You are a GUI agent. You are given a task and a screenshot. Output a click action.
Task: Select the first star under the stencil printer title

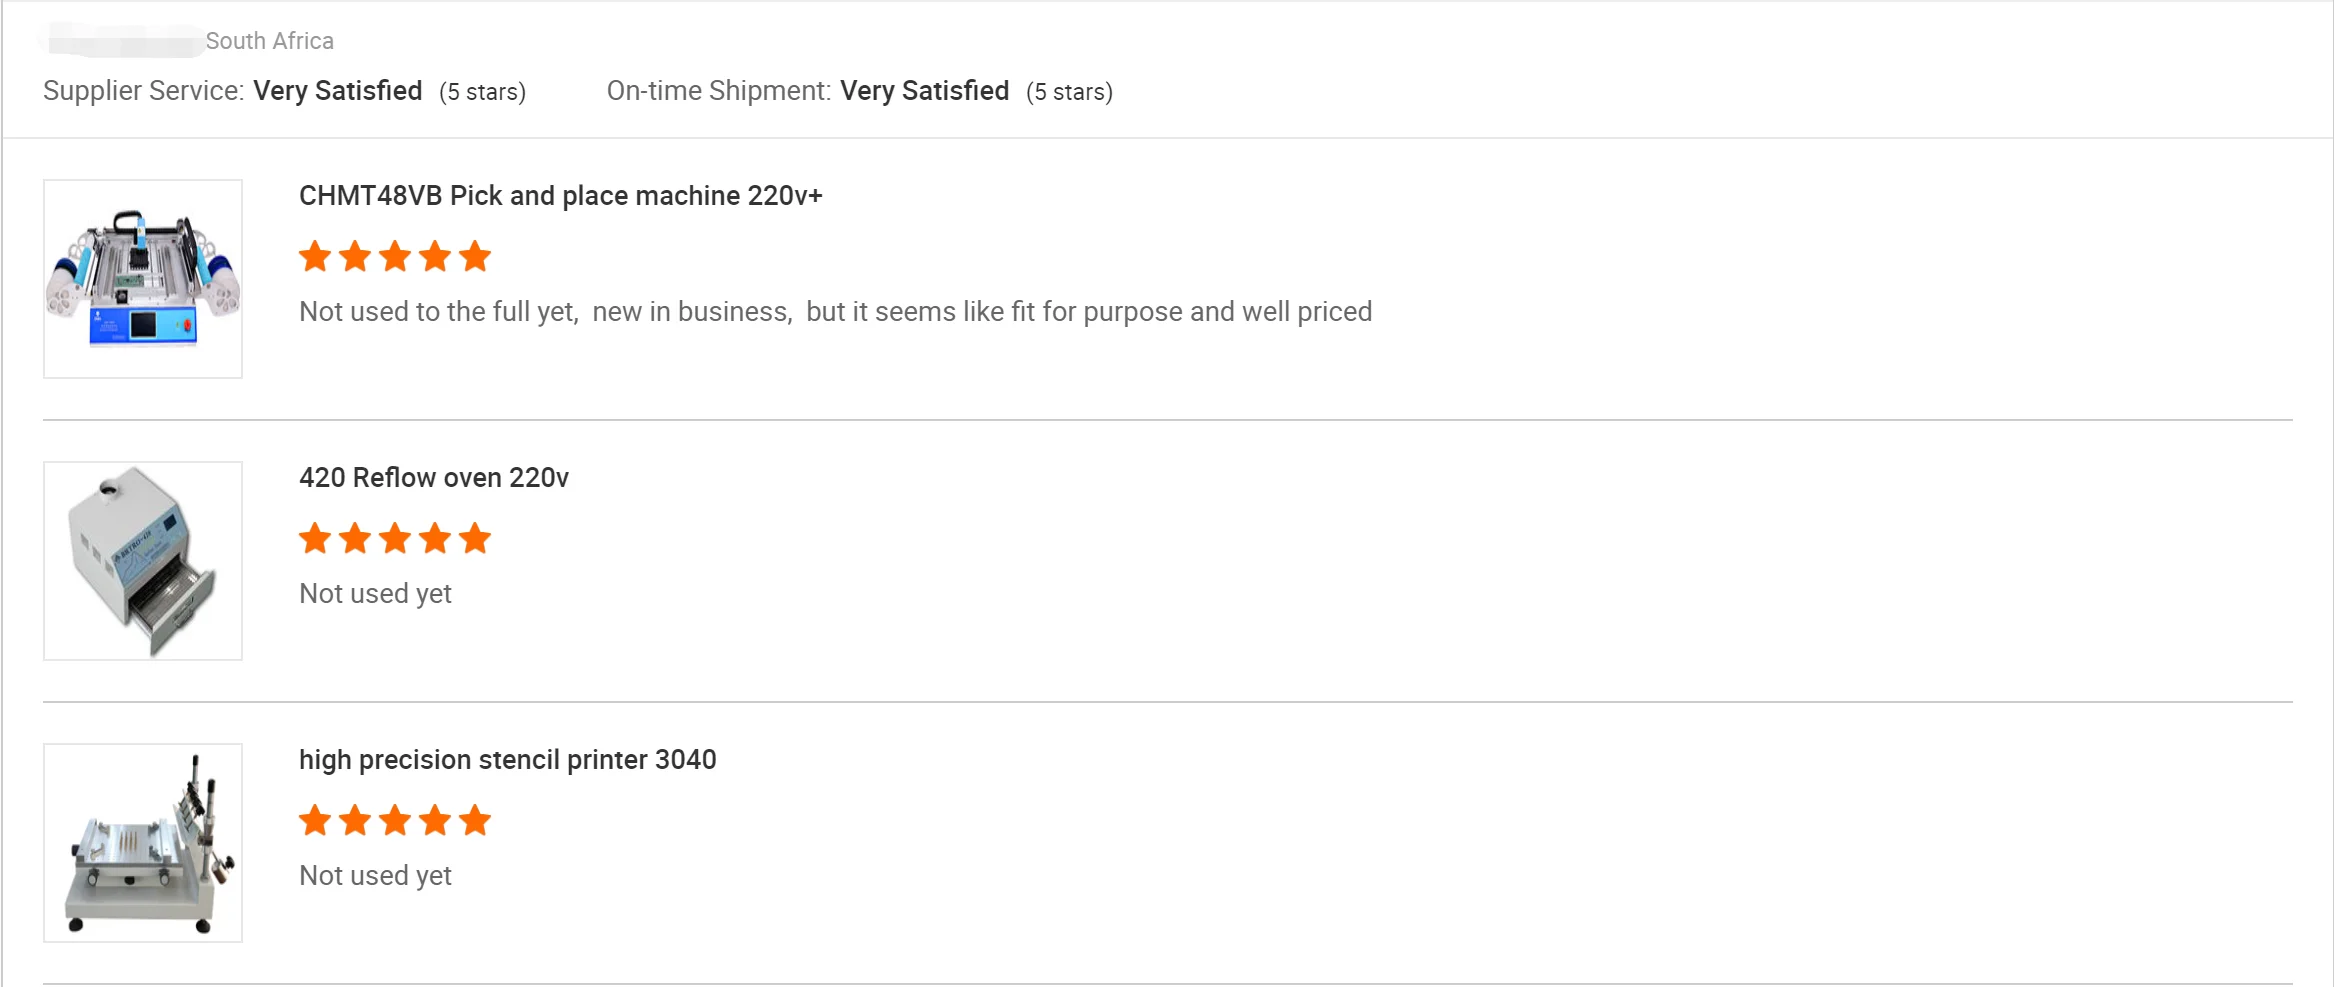315,821
